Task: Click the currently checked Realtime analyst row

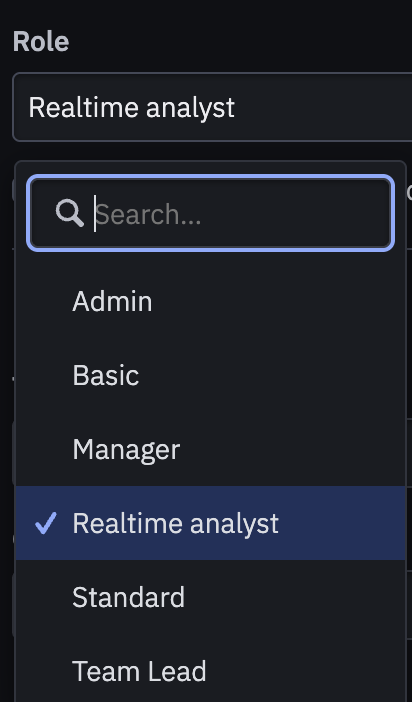Action: coord(210,523)
